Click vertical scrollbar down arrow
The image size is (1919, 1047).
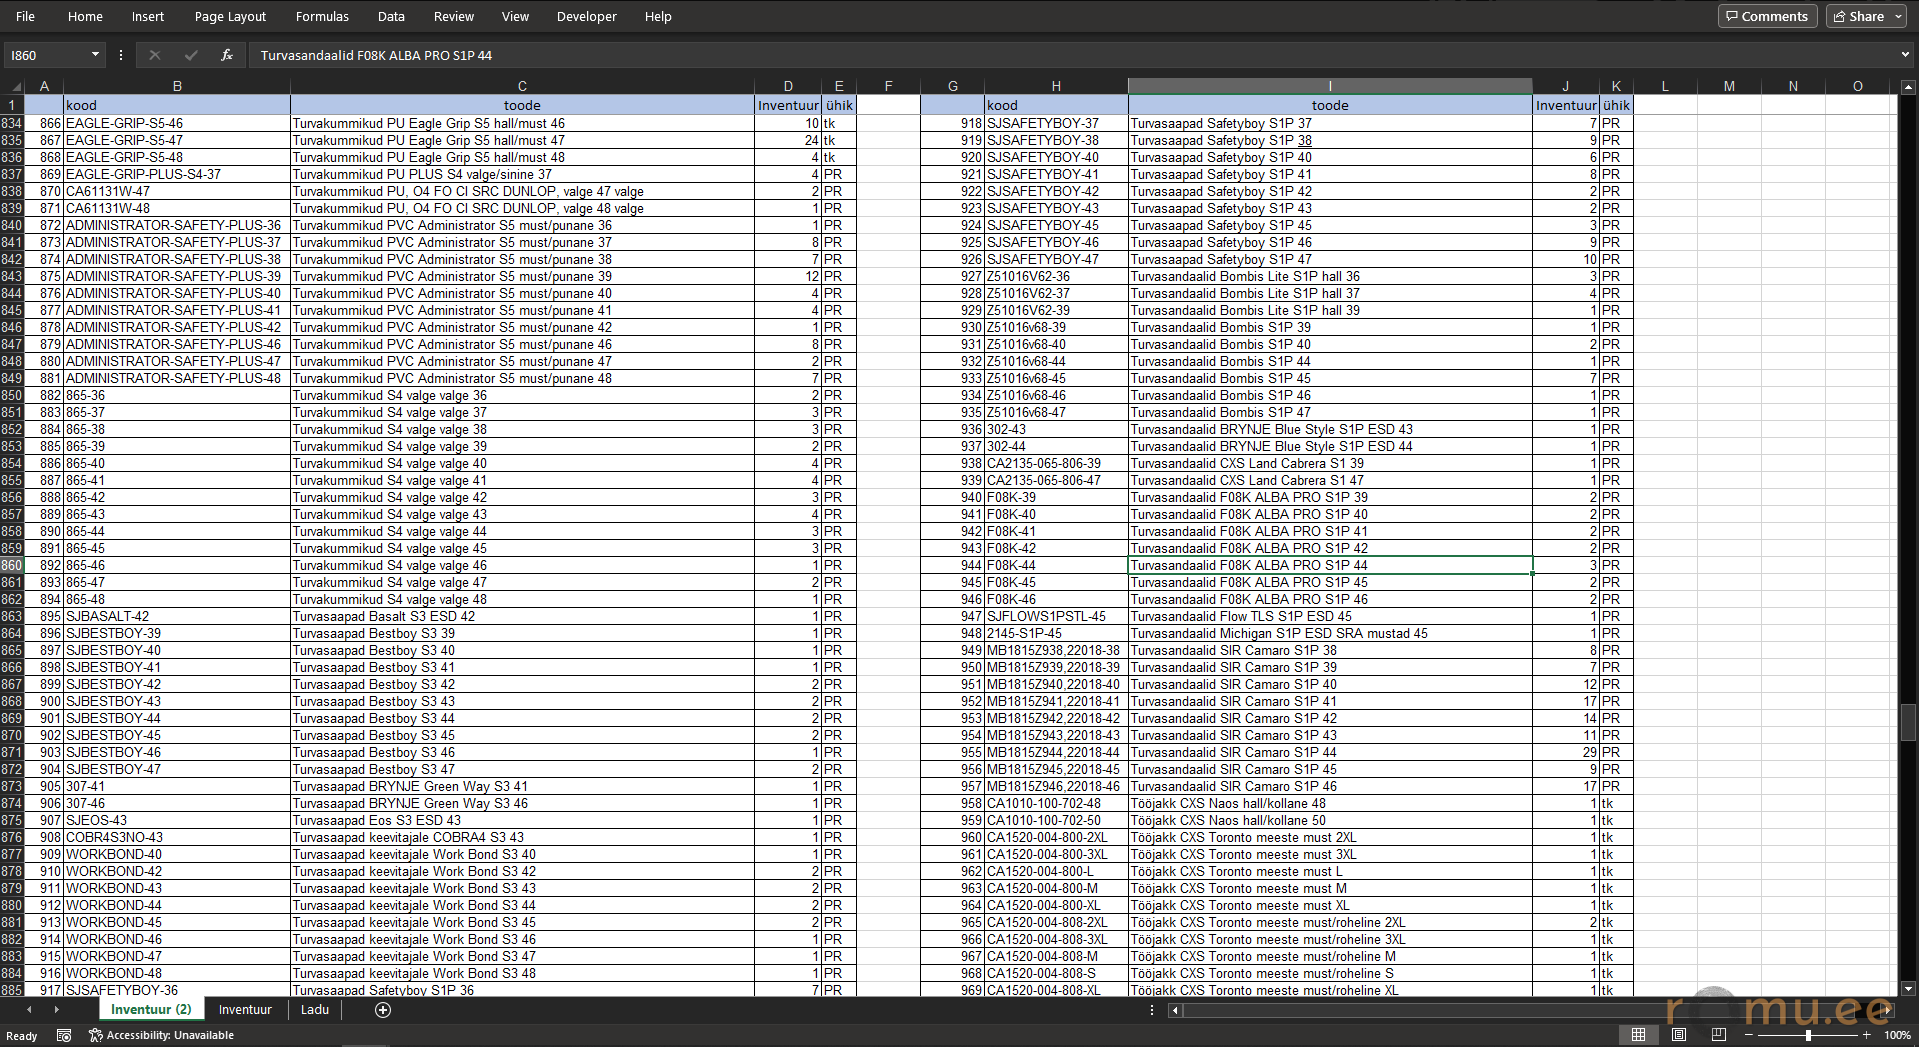click(1908, 988)
